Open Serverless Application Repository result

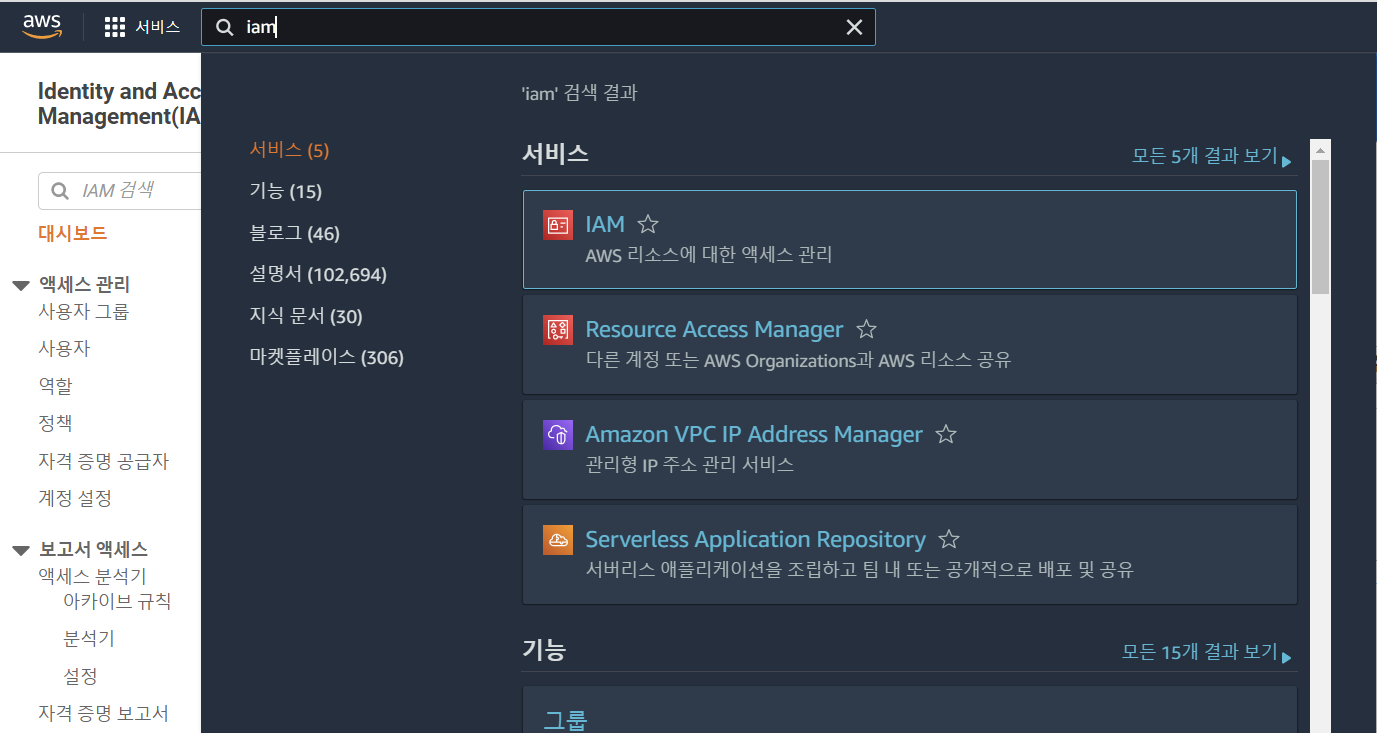(x=755, y=539)
